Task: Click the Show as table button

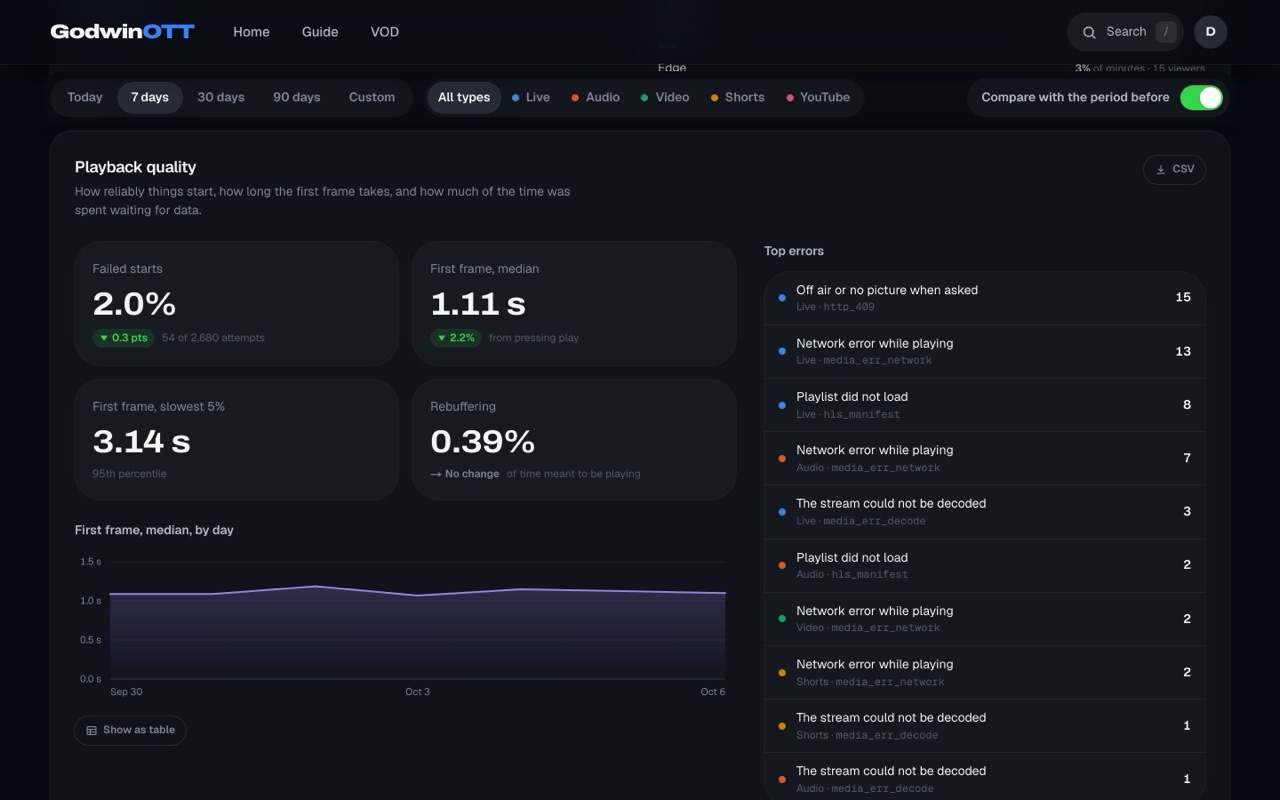Action: point(130,730)
